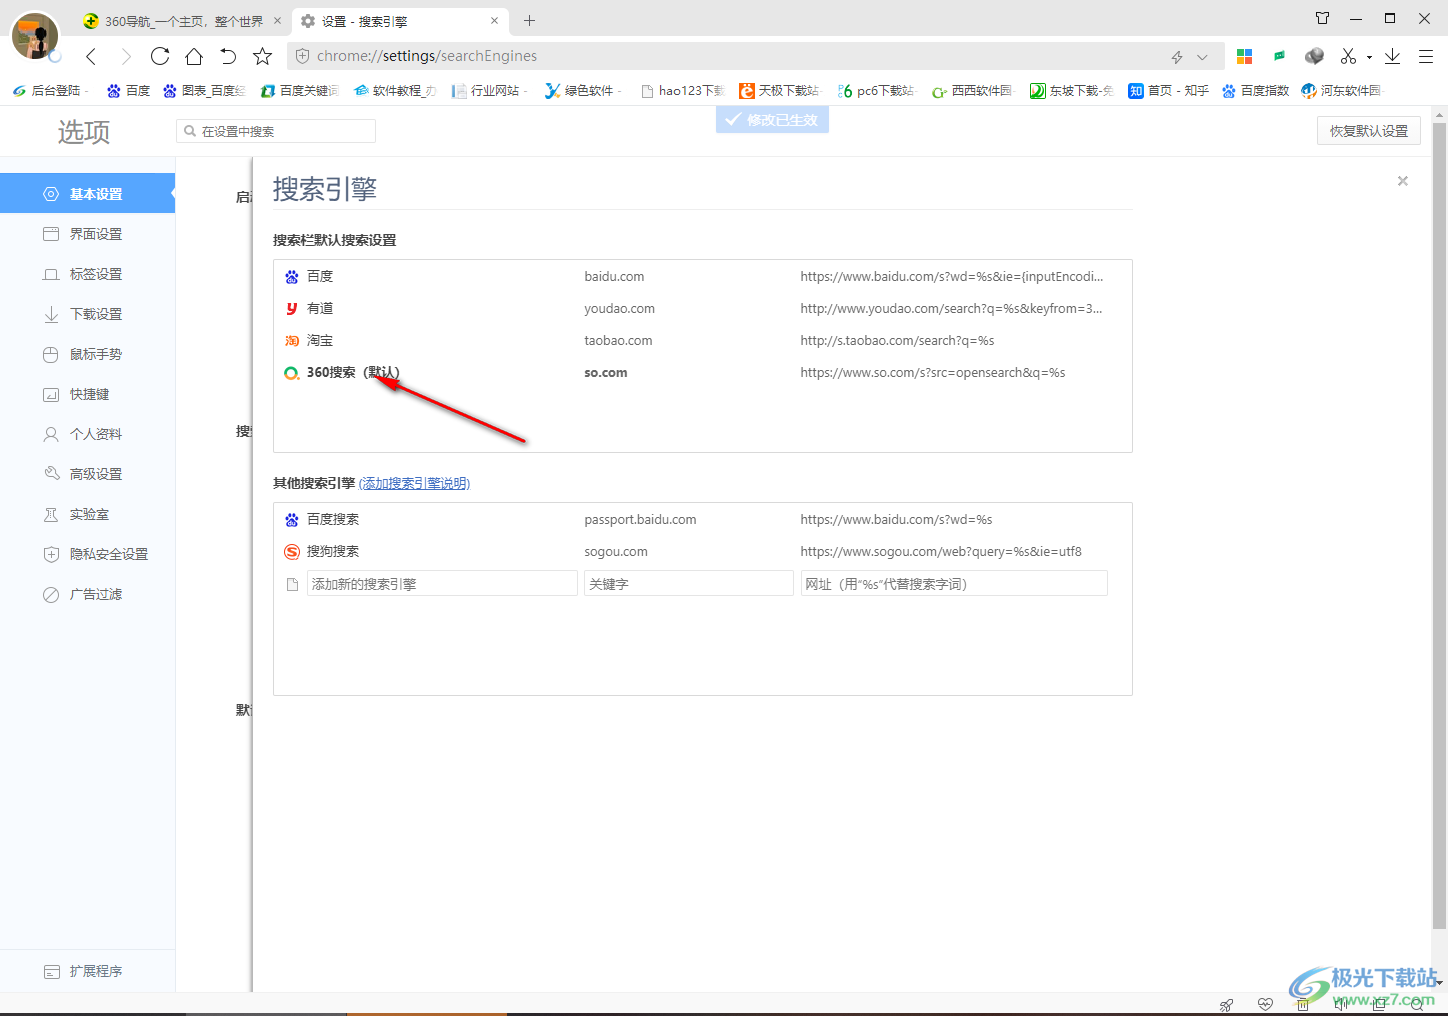Switch to the 360导航 tab

[183, 21]
